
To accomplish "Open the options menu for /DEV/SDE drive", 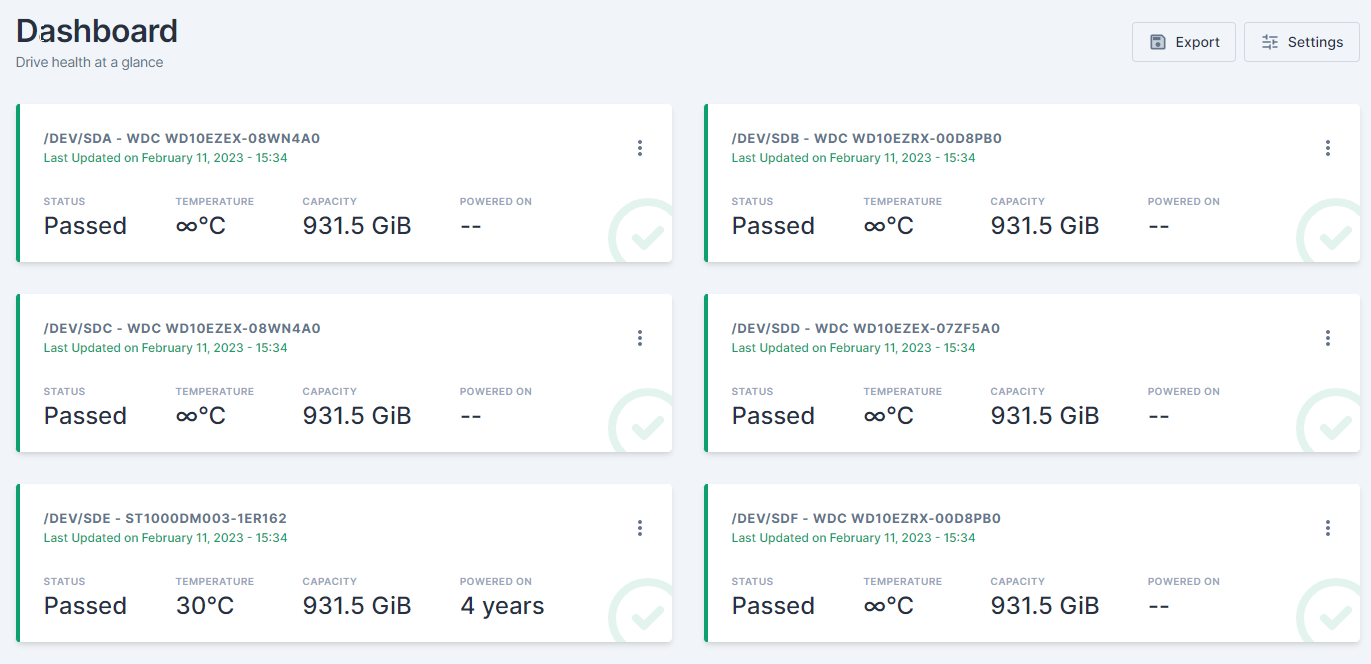I will pyautogui.click(x=640, y=527).
